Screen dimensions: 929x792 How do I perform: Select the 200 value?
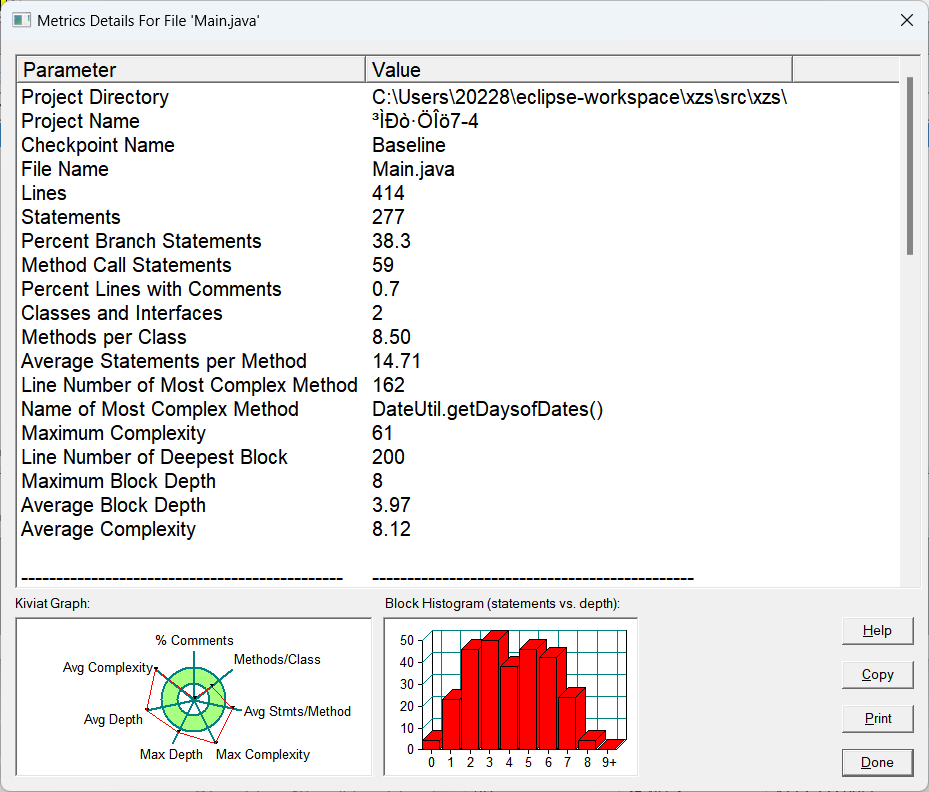click(388, 457)
